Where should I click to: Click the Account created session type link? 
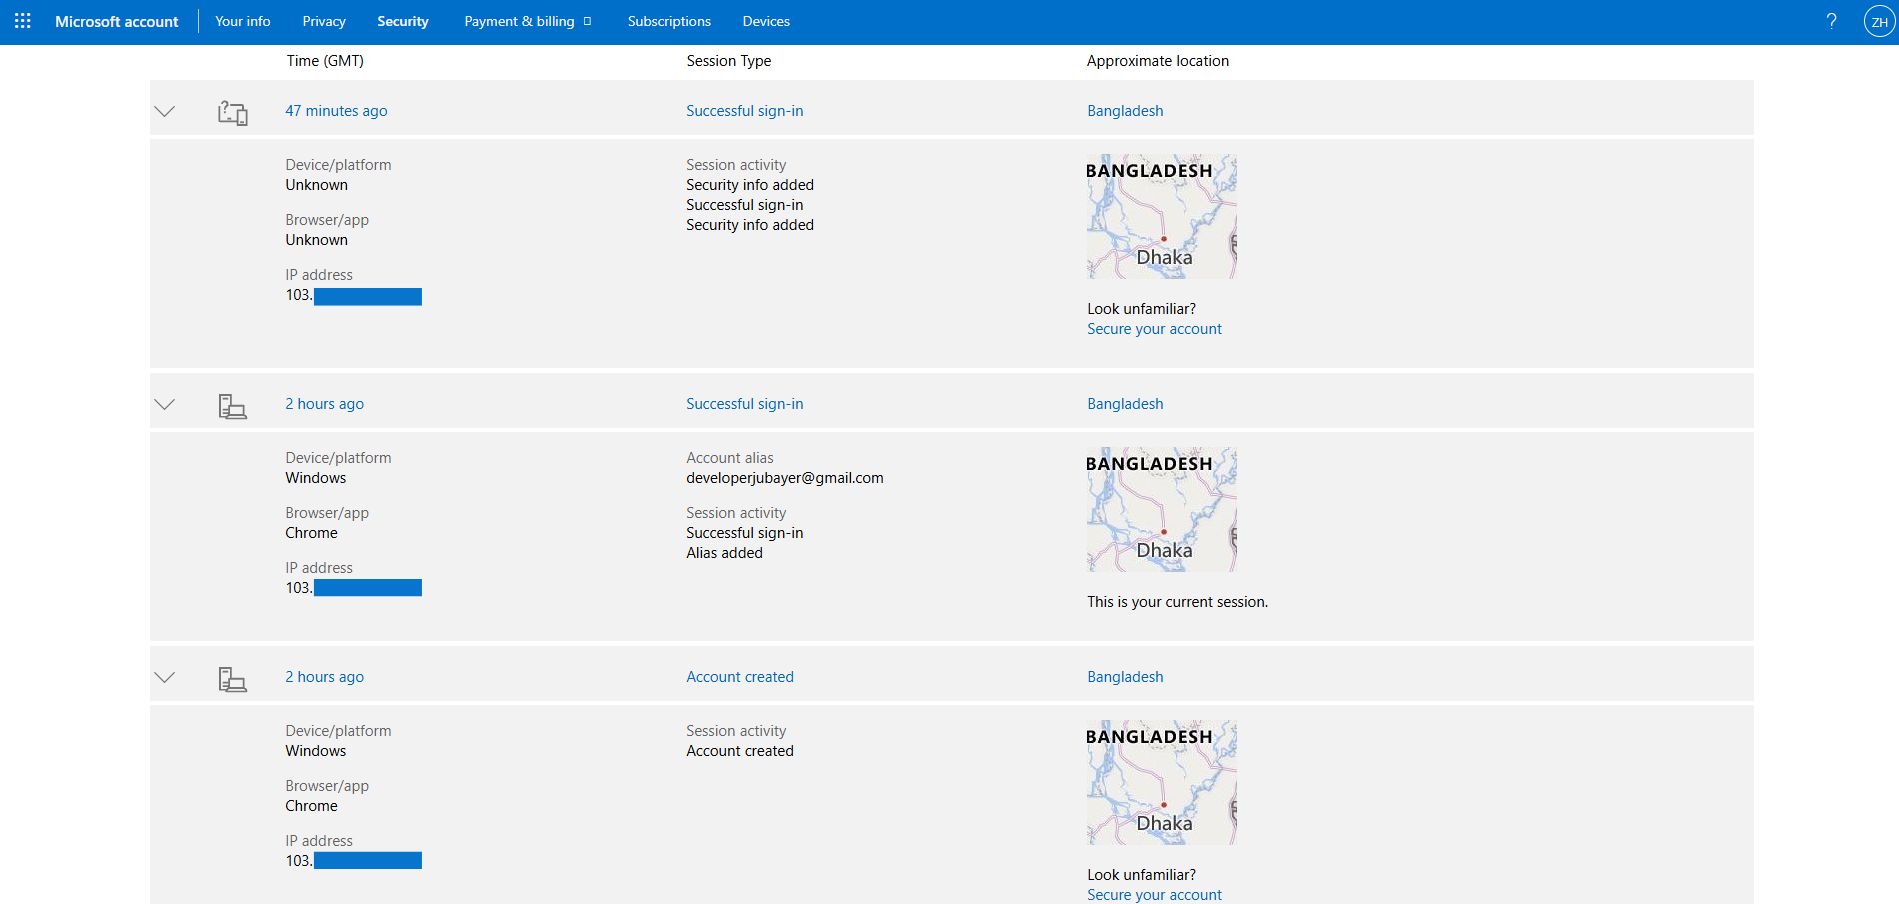click(740, 677)
